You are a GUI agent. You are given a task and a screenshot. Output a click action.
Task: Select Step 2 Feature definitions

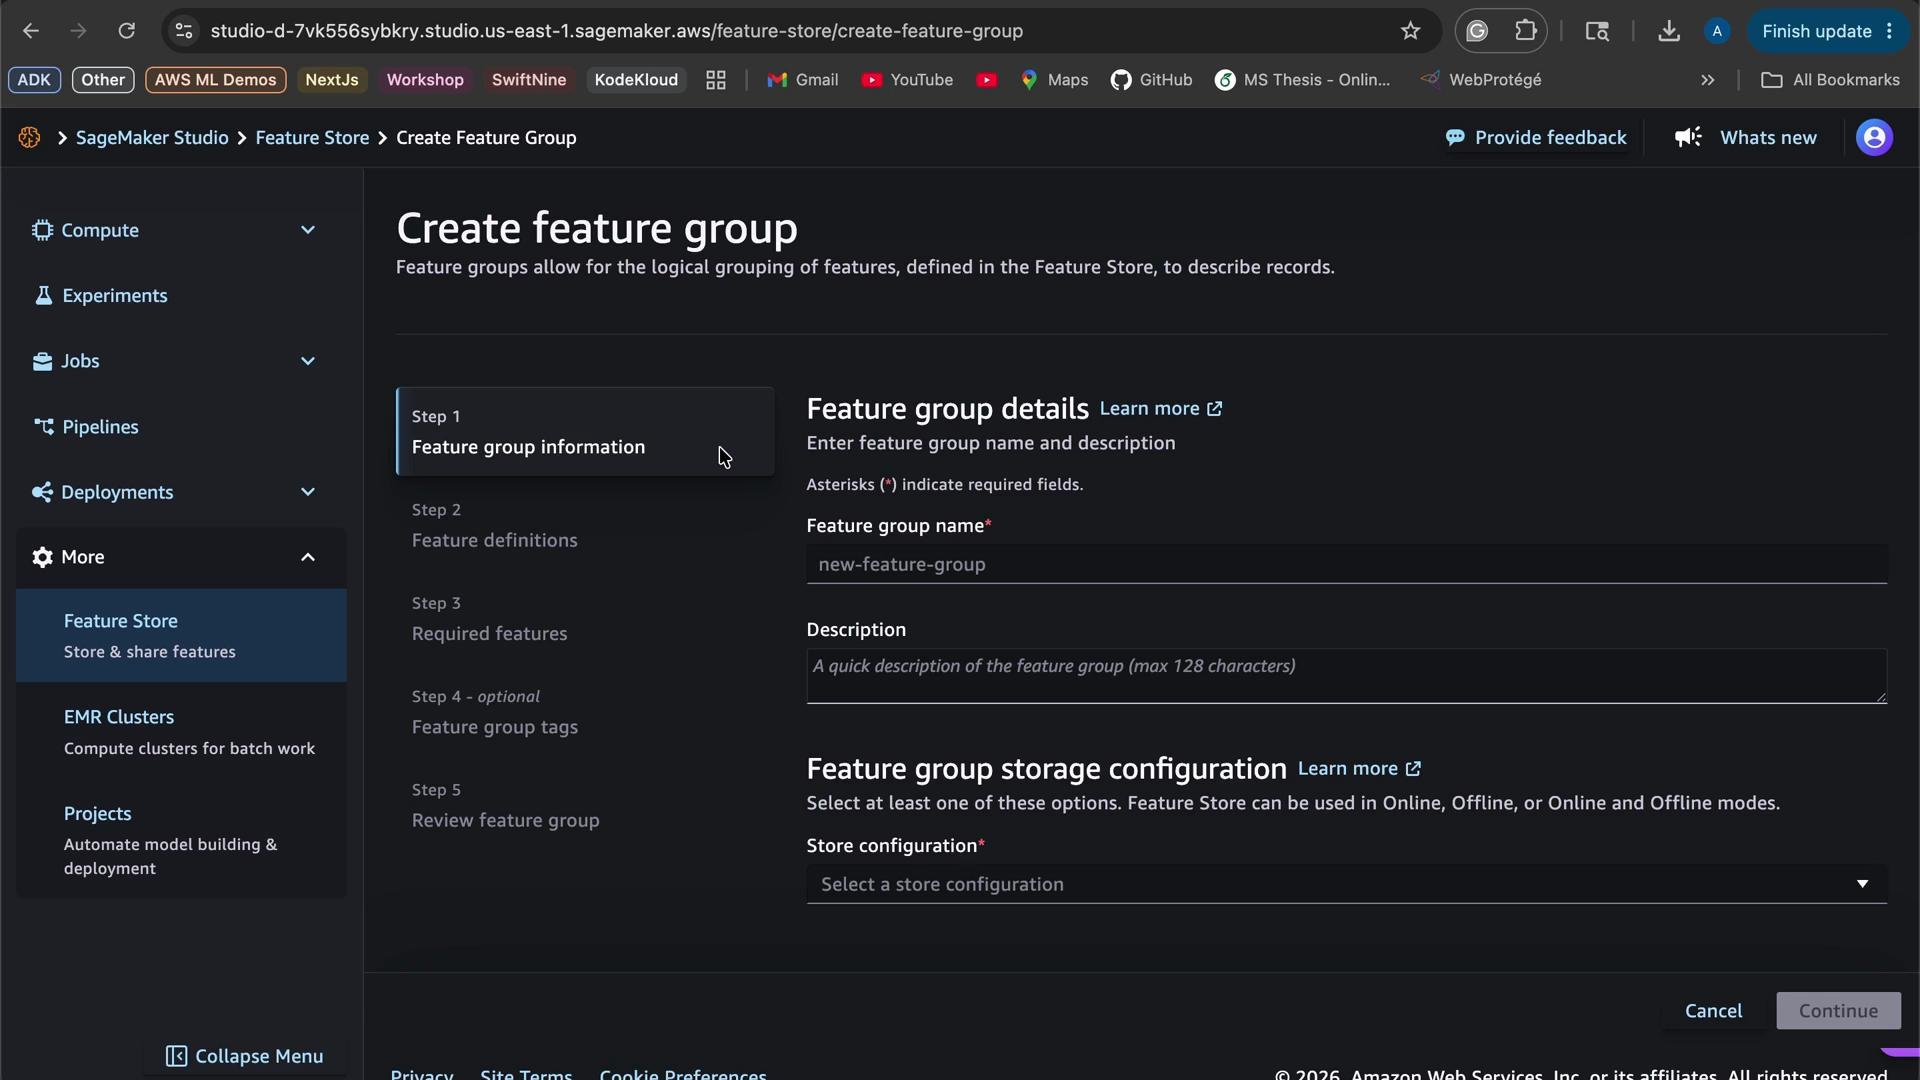point(494,526)
